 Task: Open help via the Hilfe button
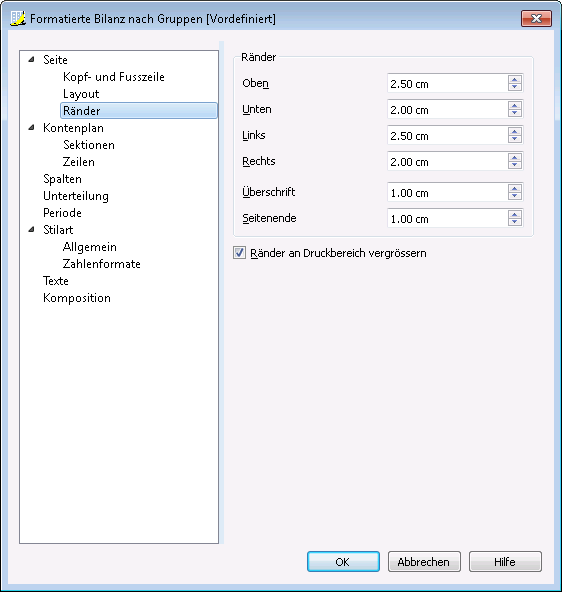(505, 561)
